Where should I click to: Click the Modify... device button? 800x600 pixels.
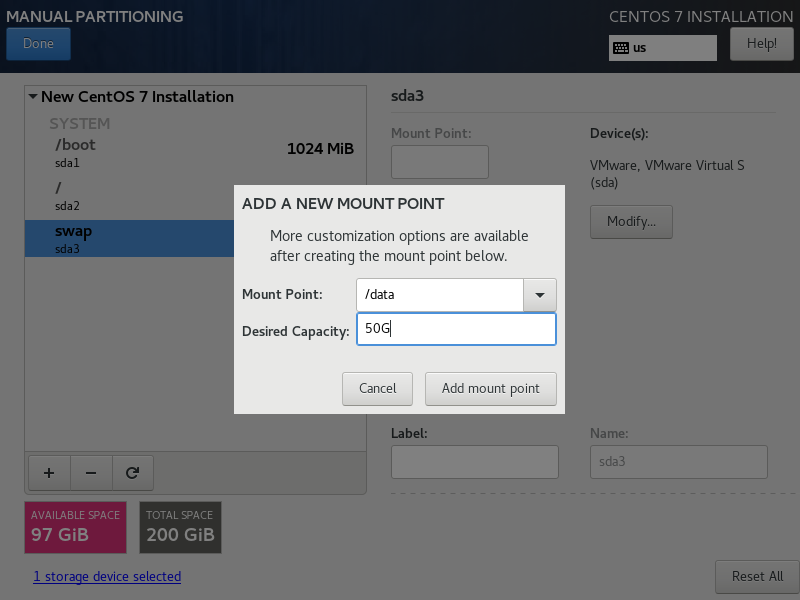(x=631, y=222)
